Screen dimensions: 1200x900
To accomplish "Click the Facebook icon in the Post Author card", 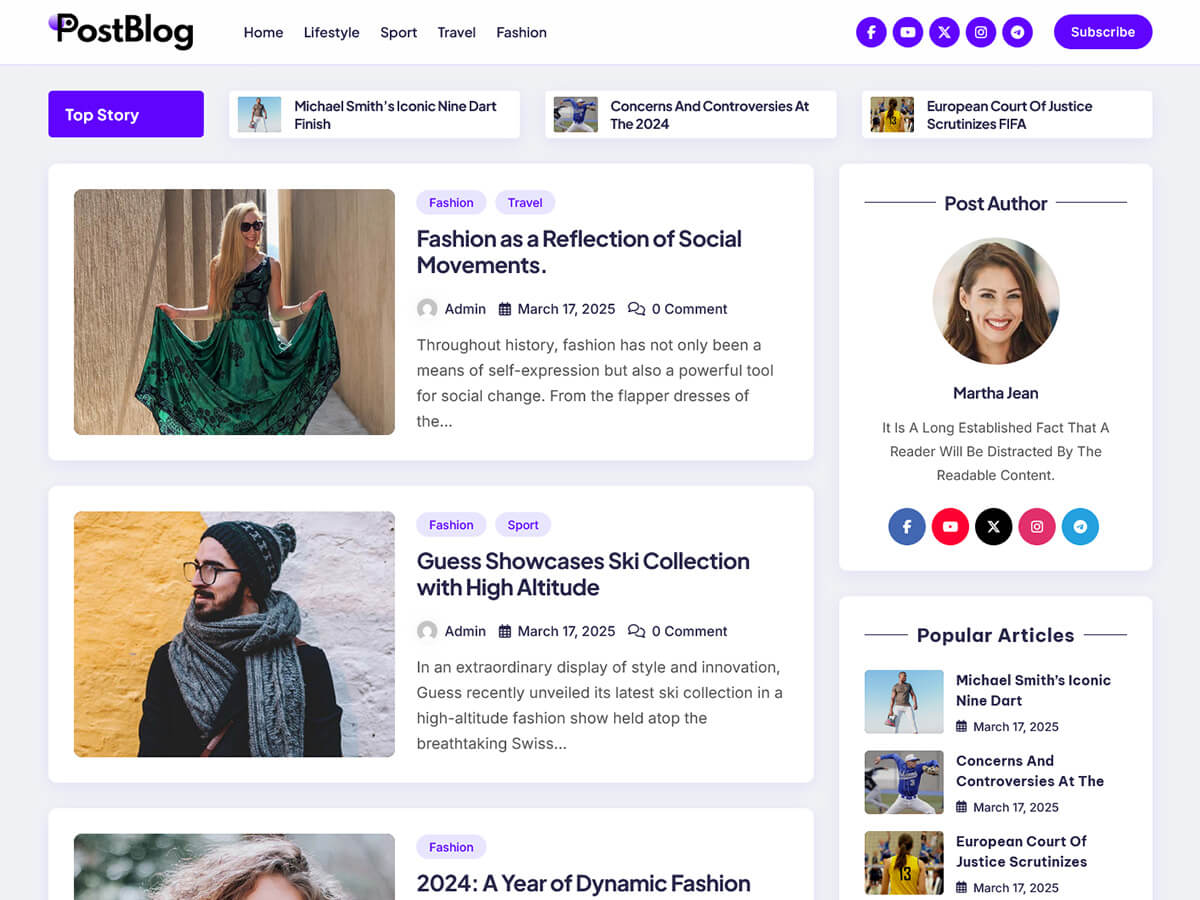I will [906, 526].
